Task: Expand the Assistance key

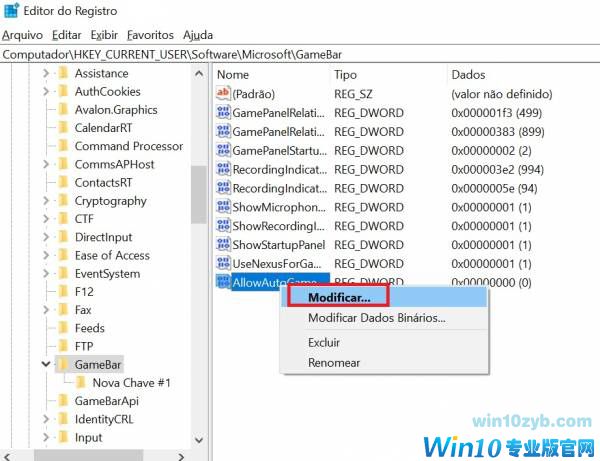Action: point(46,73)
